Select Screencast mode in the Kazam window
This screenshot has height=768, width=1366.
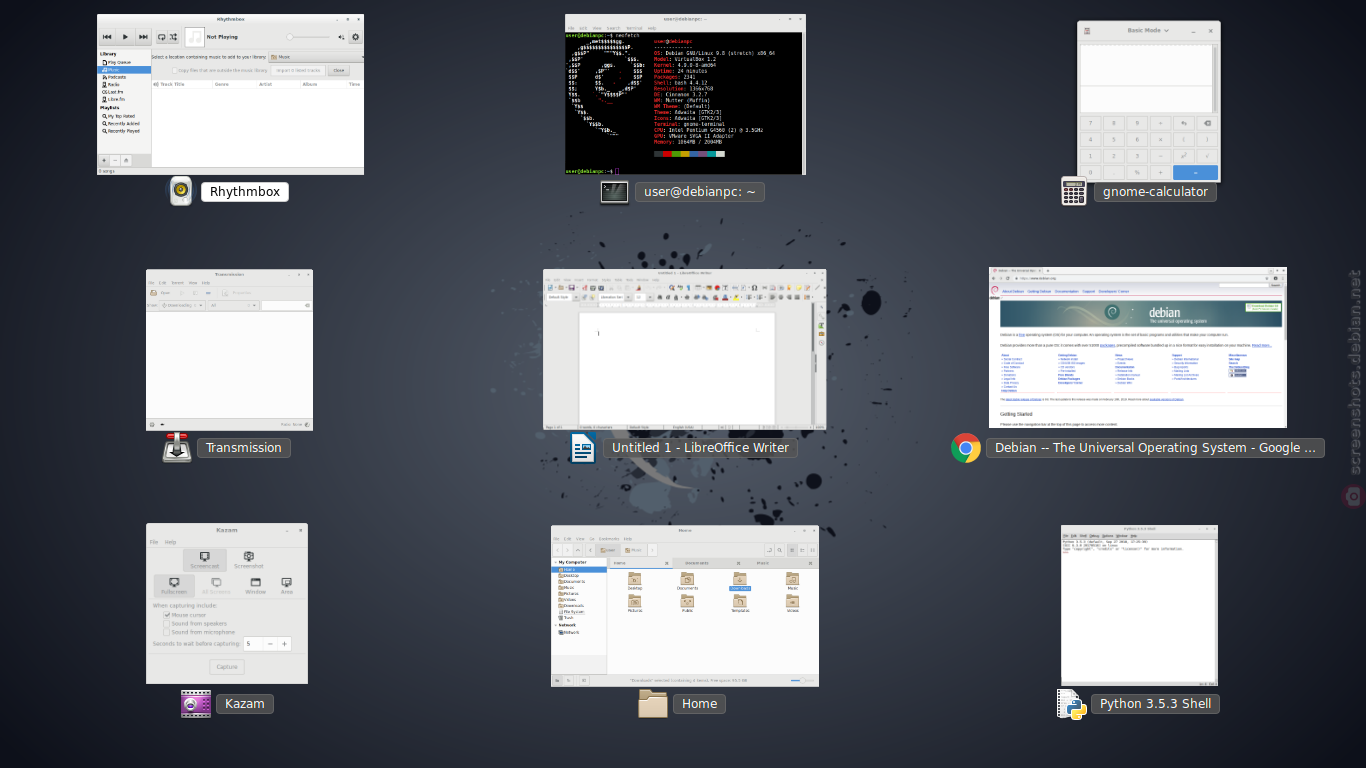(205, 560)
